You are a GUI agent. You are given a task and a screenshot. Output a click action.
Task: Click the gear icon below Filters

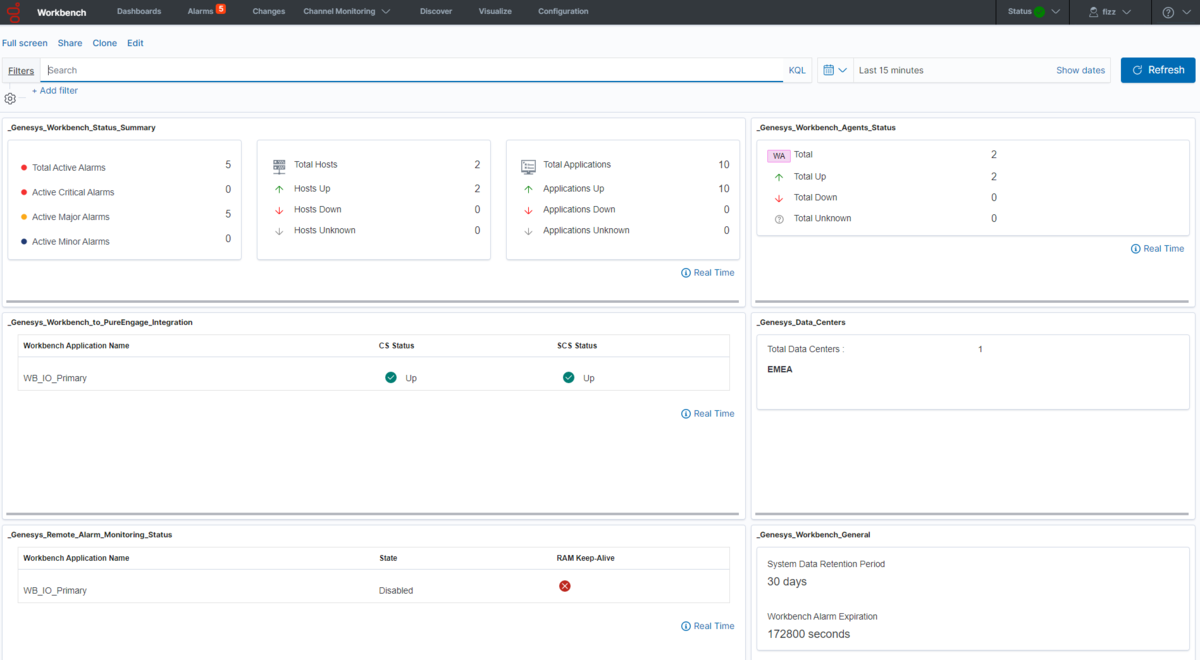coord(10,98)
